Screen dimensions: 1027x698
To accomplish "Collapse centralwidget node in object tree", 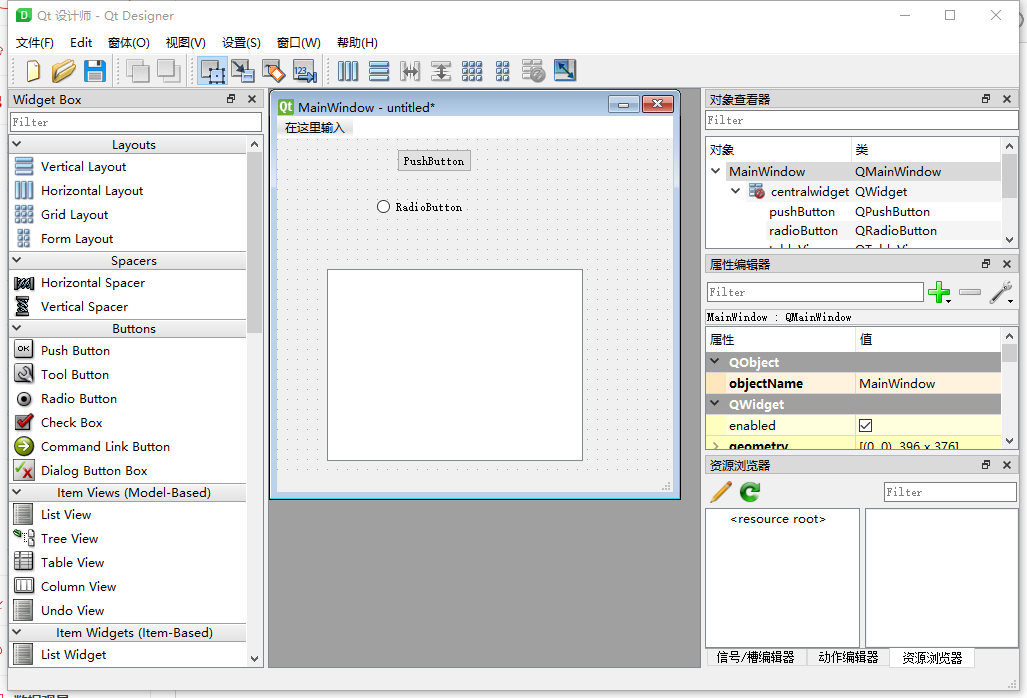I will tap(736, 191).
